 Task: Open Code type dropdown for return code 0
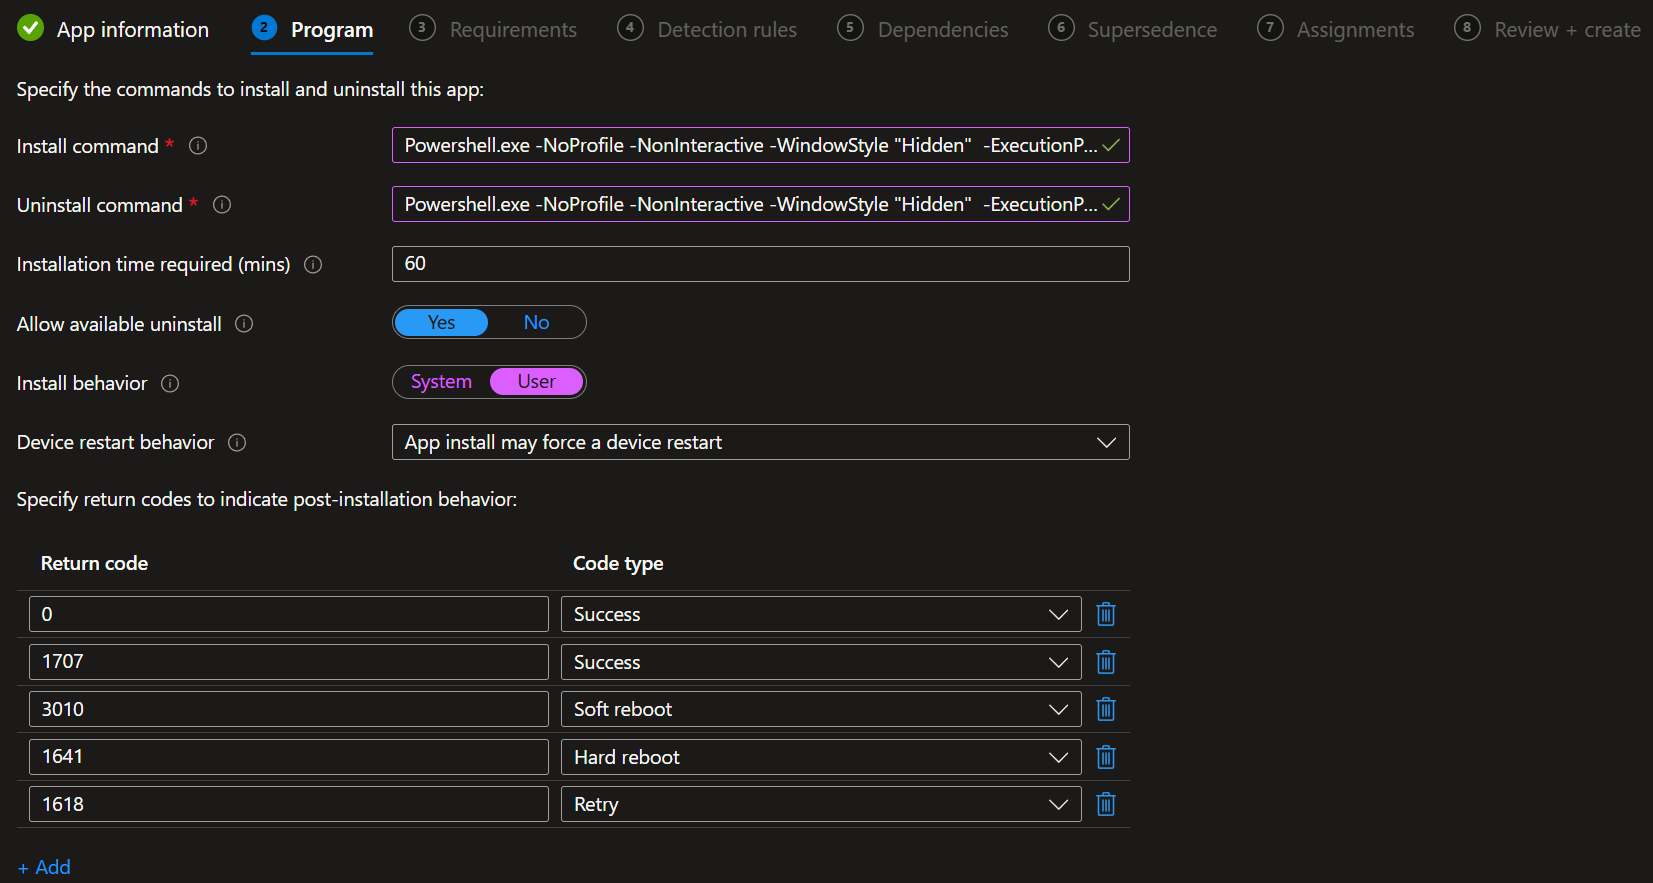pos(821,614)
